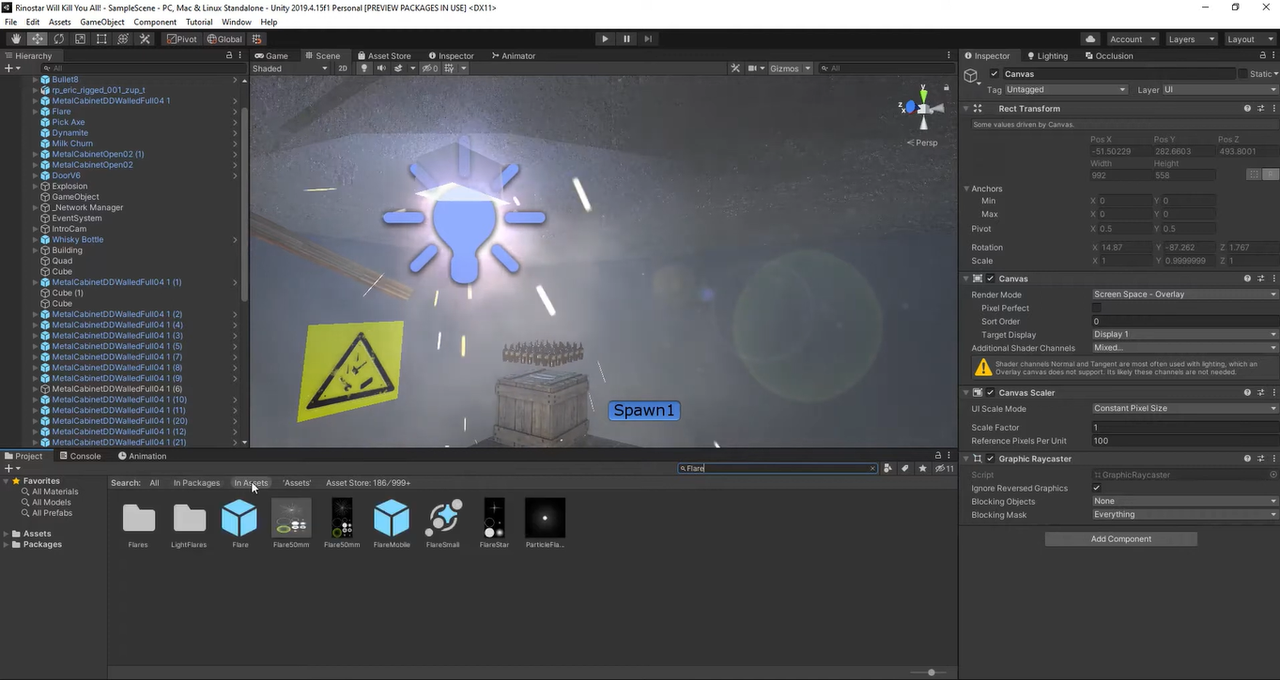This screenshot has height=680, width=1280.
Task: Pause the game playback
Action: point(627,39)
